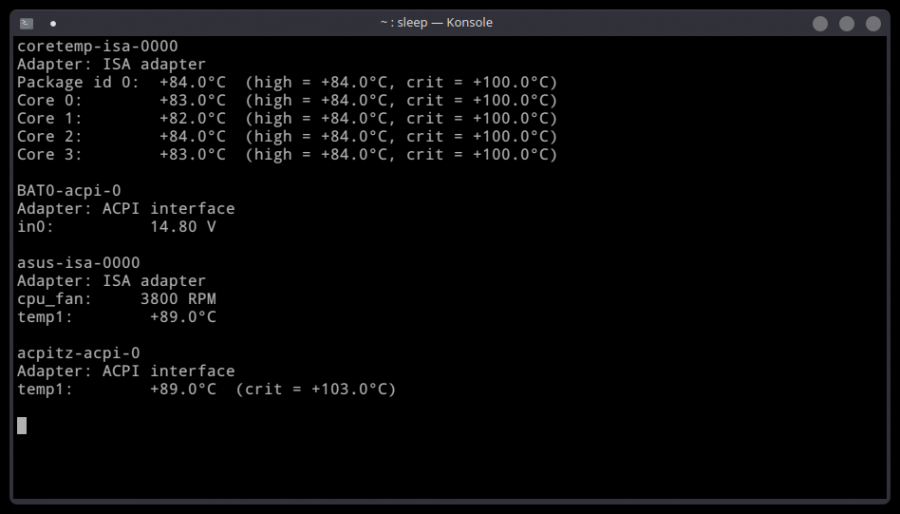This screenshot has width=900, height=514.
Task: Click the terminal cursor block
Action: [x=22, y=425]
